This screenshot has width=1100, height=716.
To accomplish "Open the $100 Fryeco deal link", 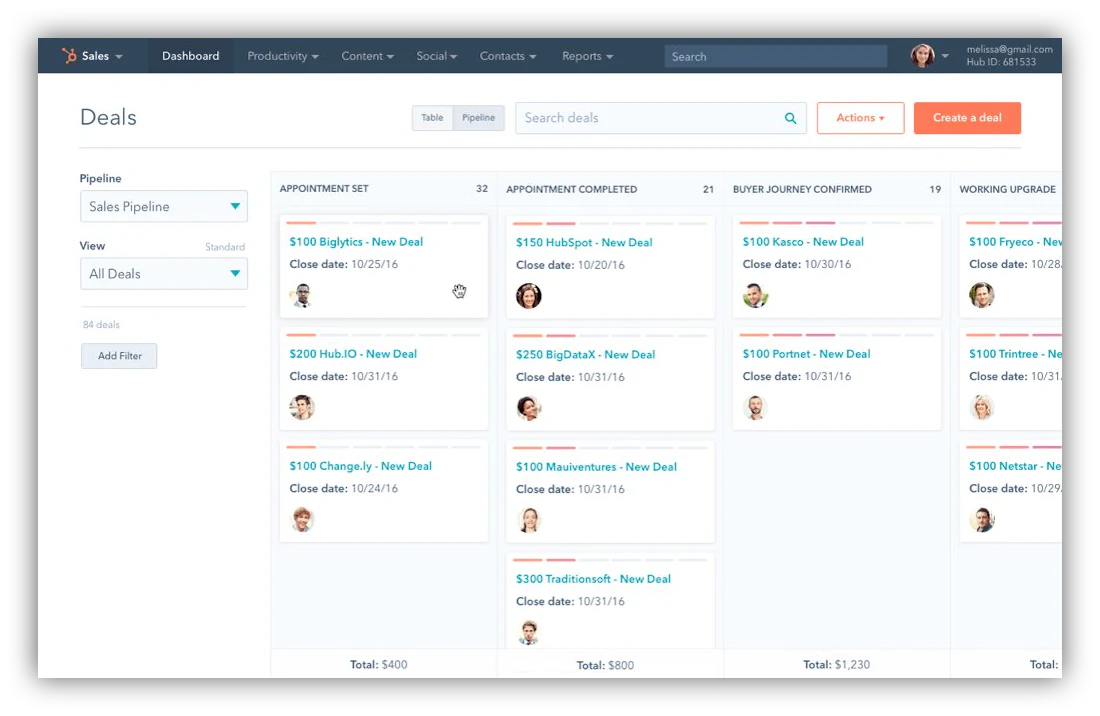I will click(x=1015, y=242).
